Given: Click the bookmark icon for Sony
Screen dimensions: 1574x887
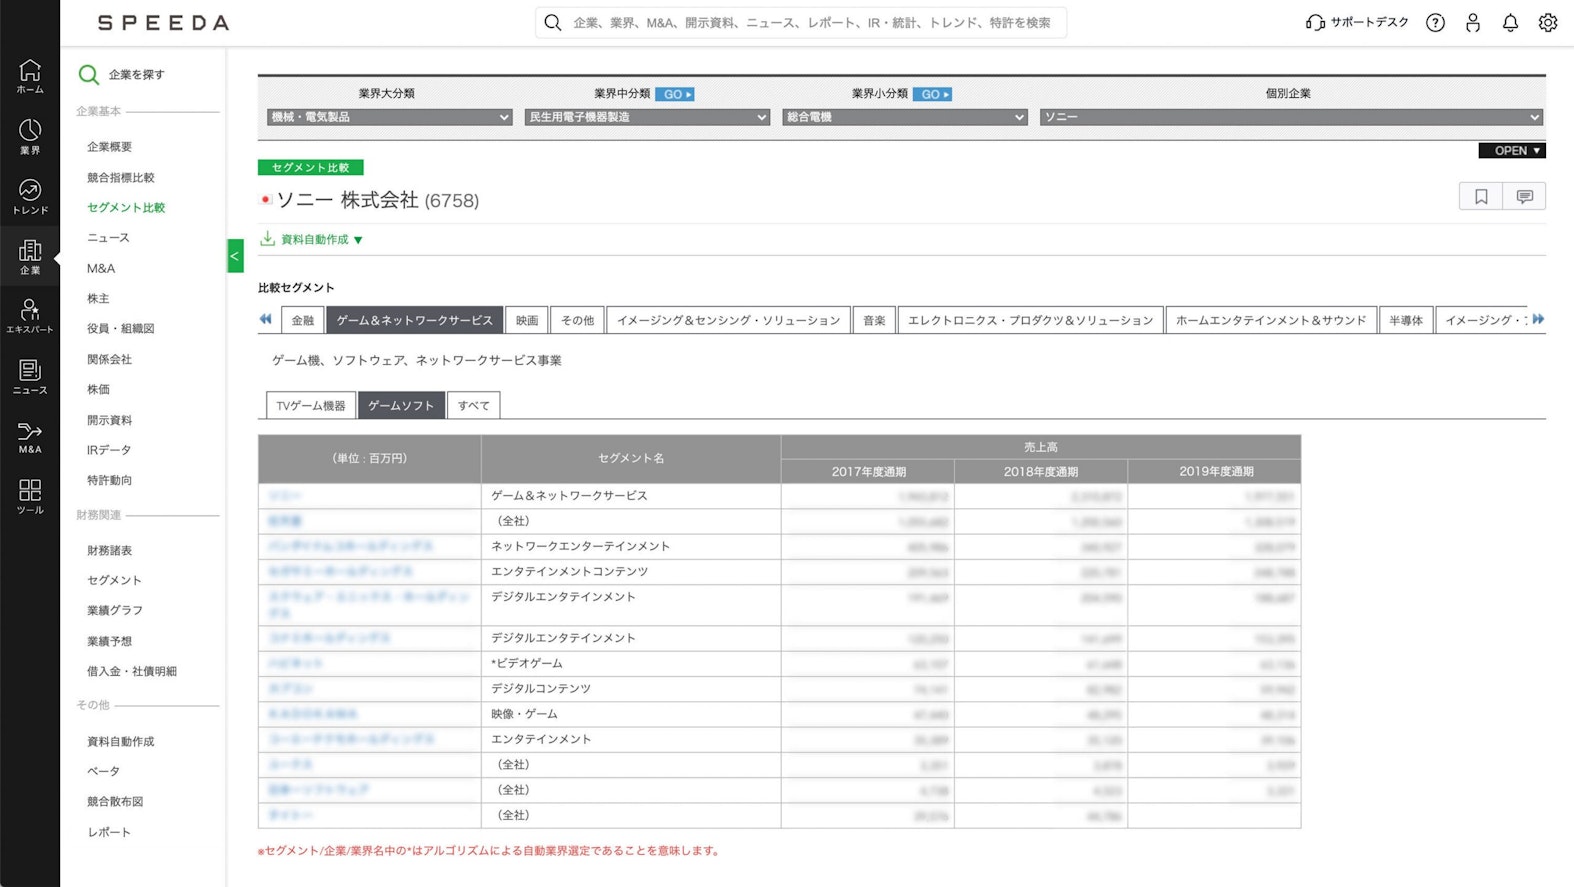Looking at the screenshot, I should [x=1481, y=197].
